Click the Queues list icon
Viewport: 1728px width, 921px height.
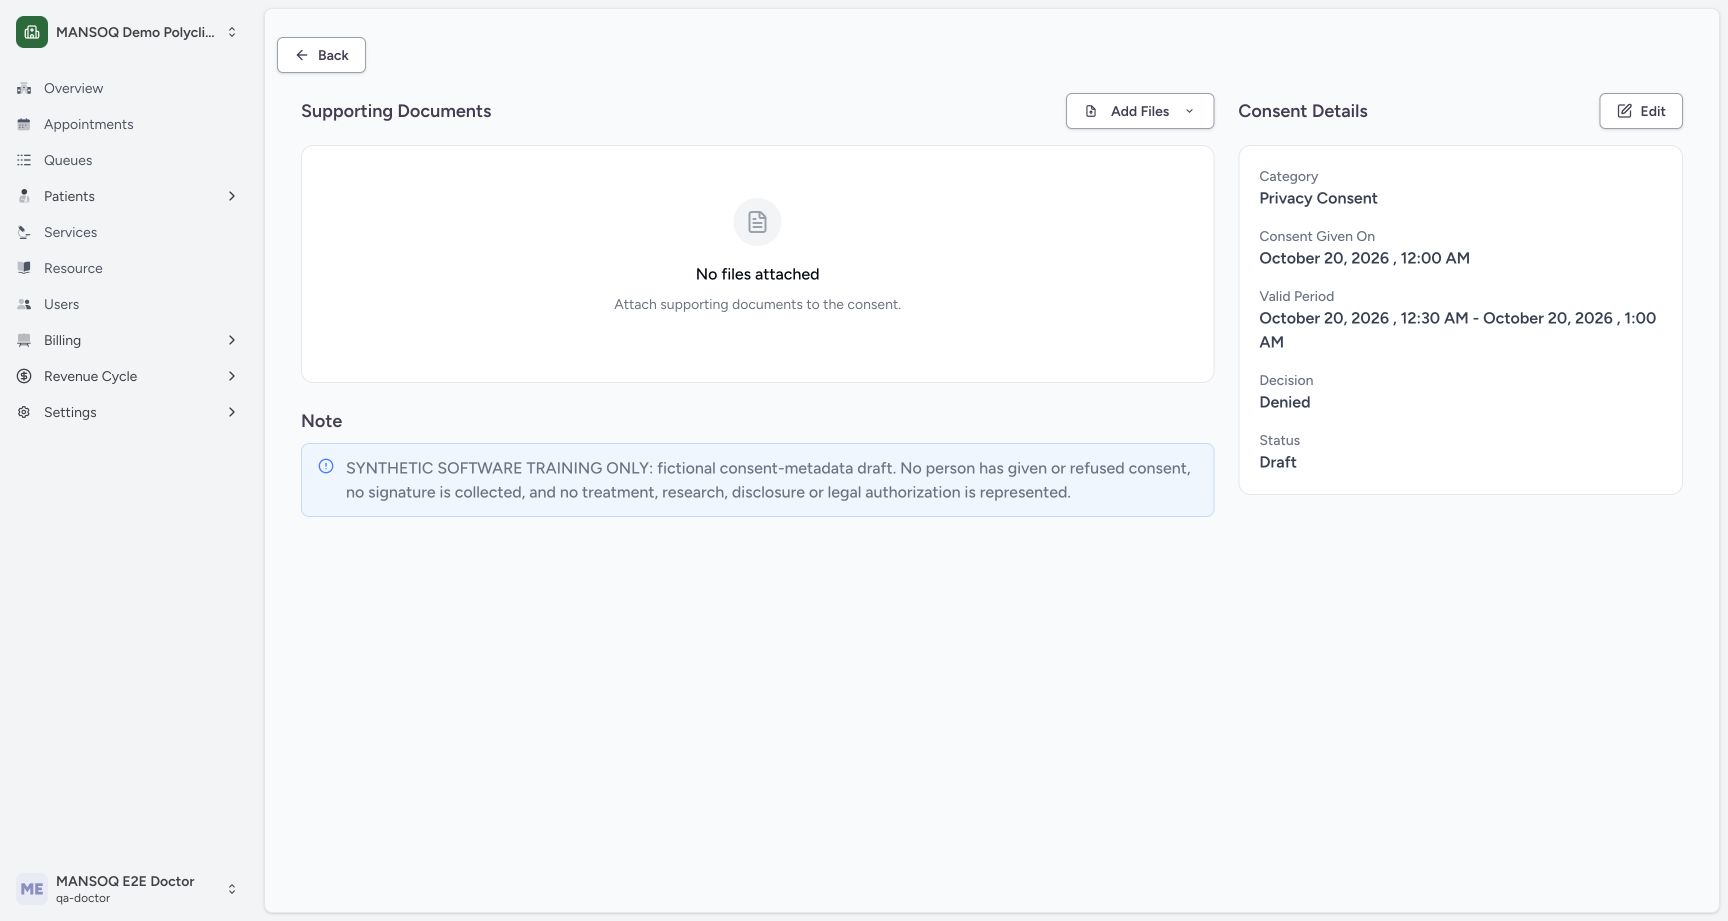tap(24, 160)
